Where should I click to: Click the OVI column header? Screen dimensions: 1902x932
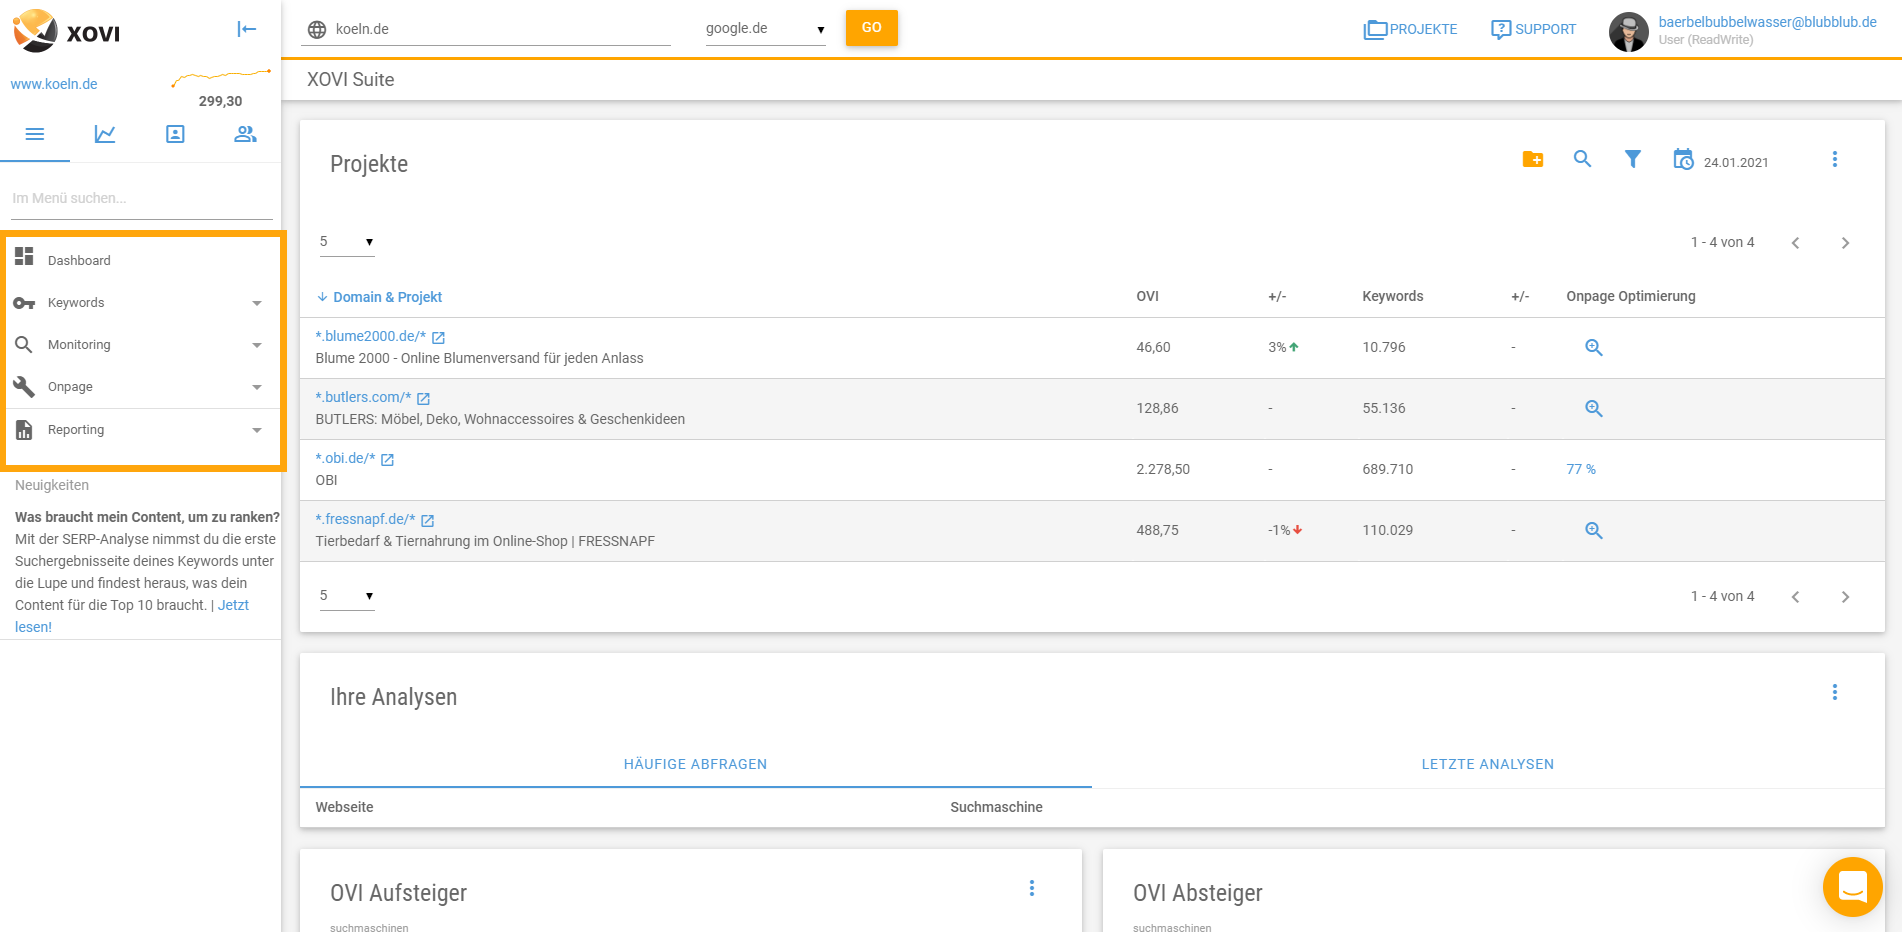1147,296
